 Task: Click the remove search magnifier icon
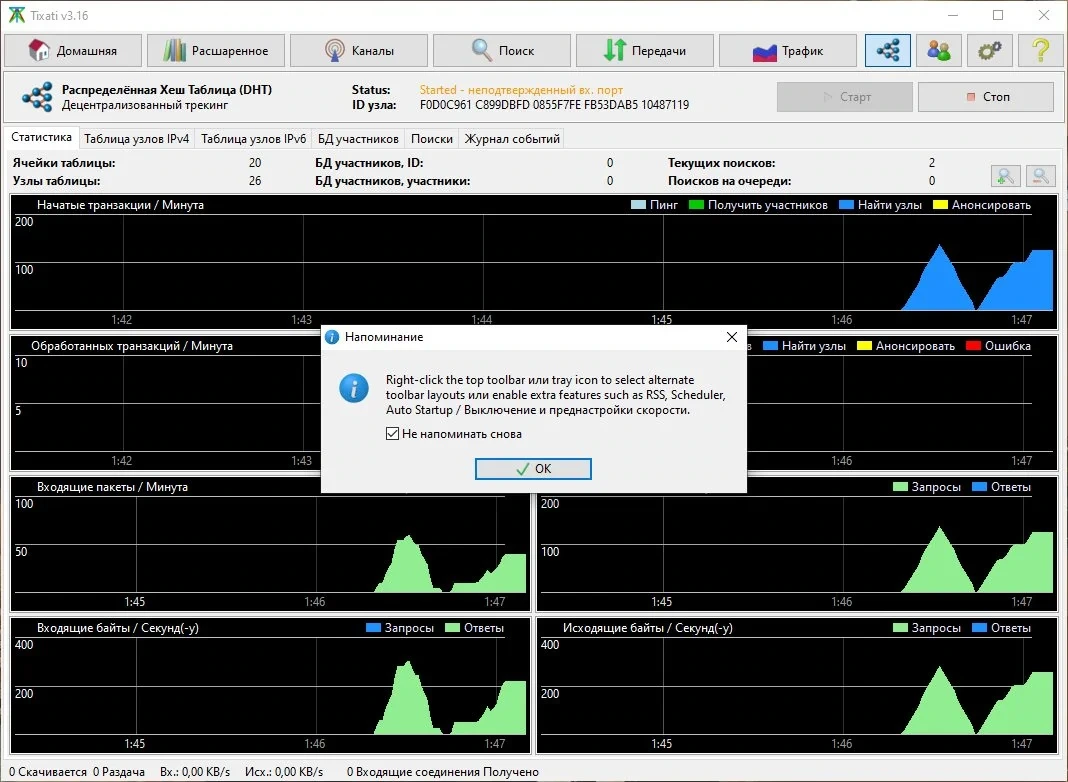[x=1040, y=176]
